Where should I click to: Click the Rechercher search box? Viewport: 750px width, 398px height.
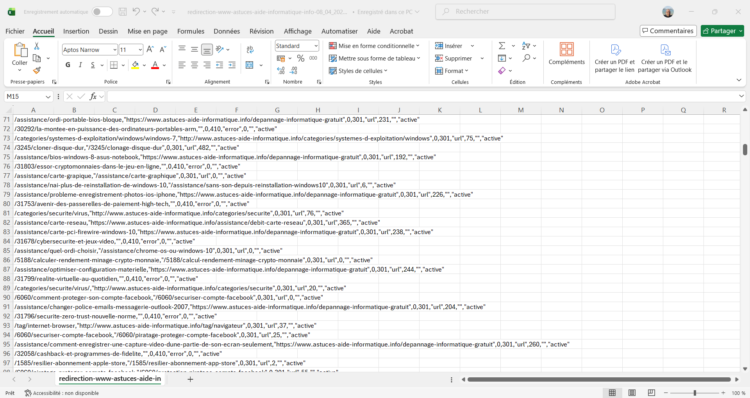click(525, 11)
